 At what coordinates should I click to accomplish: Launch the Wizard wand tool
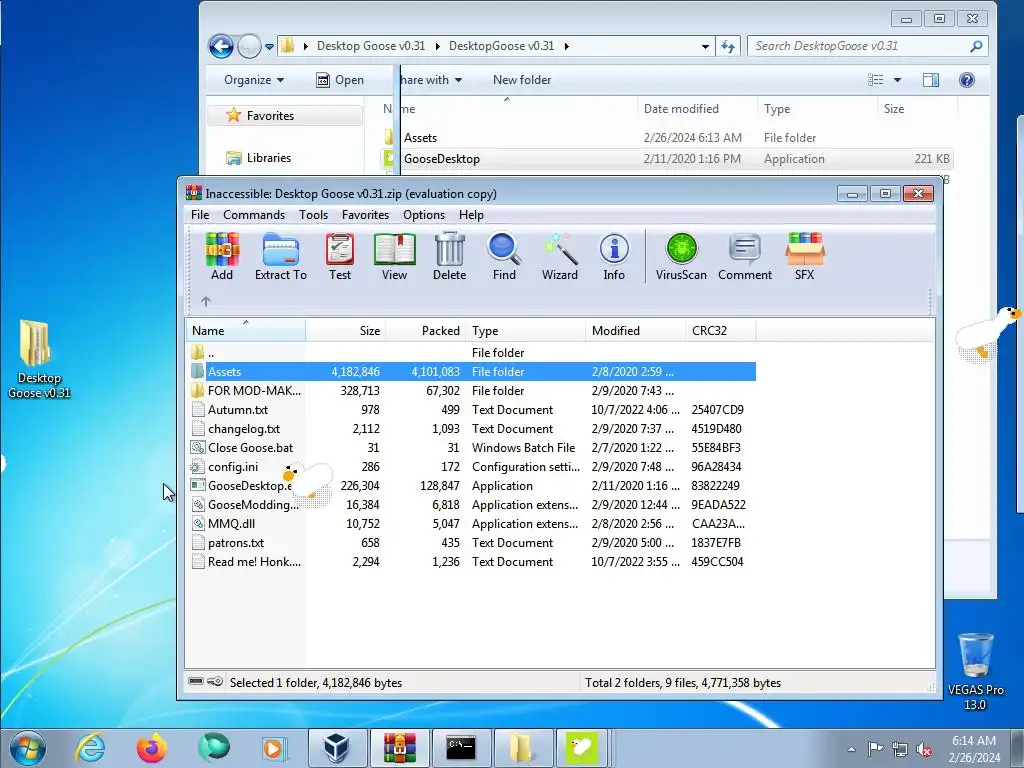coord(560,257)
